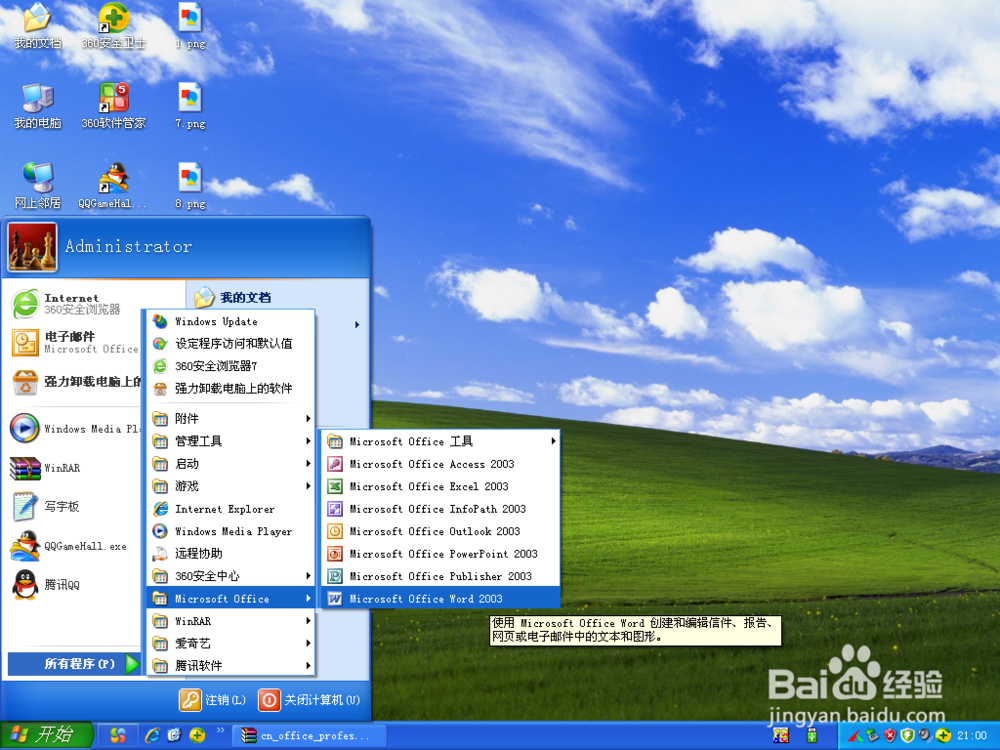This screenshot has width=1000, height=750.
Task: Select the 7.png desktop file
Action: pos(190,107)
